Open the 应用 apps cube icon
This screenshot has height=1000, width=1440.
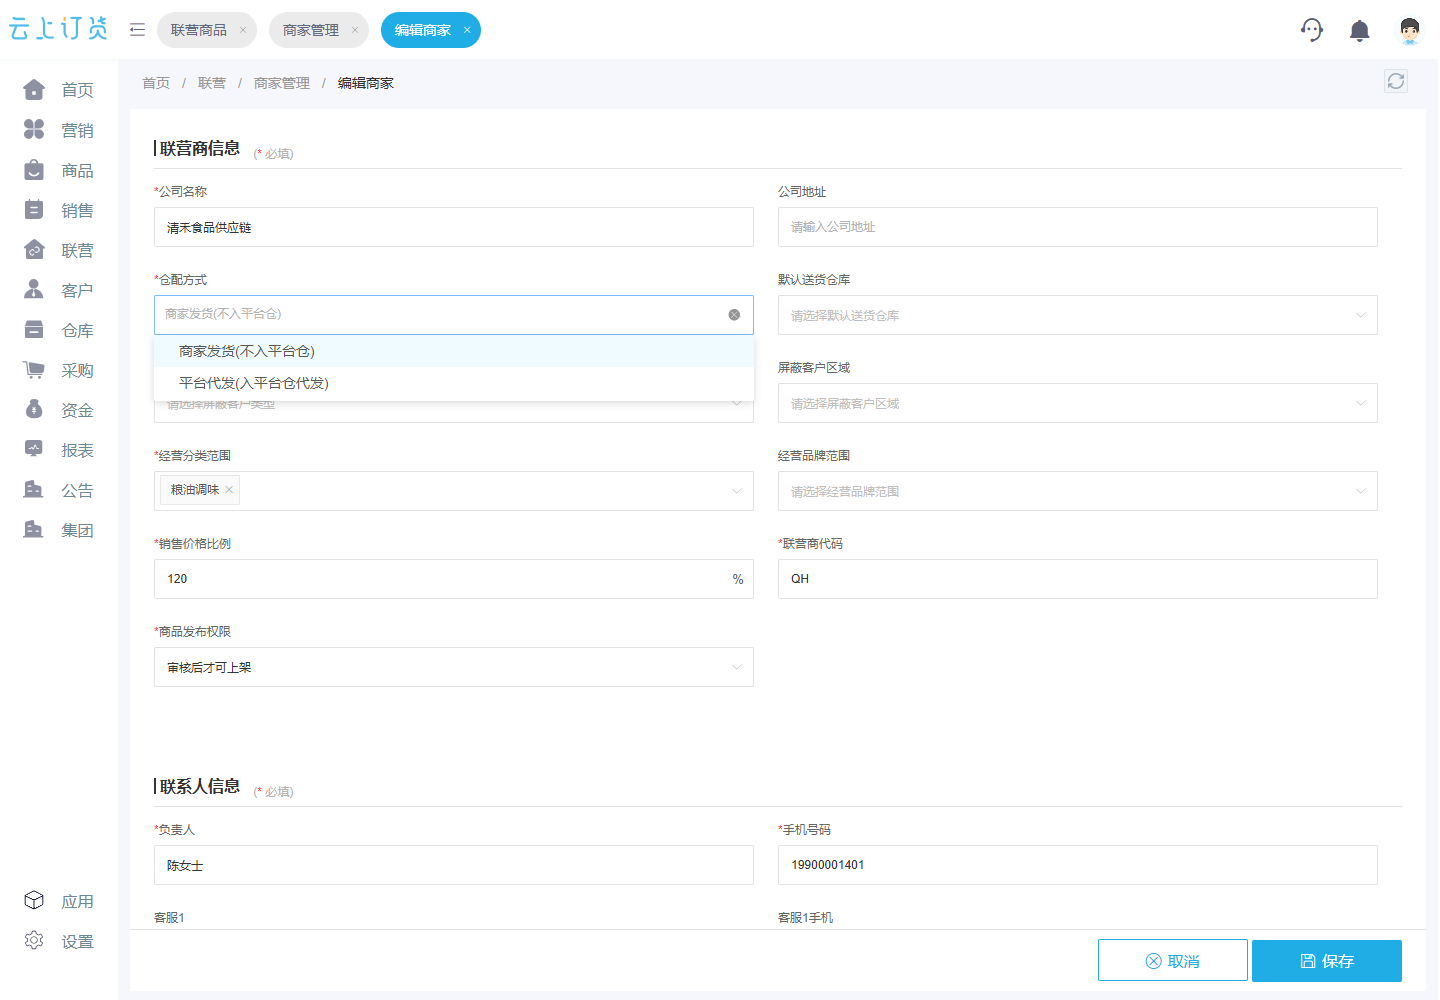[34, 901]
